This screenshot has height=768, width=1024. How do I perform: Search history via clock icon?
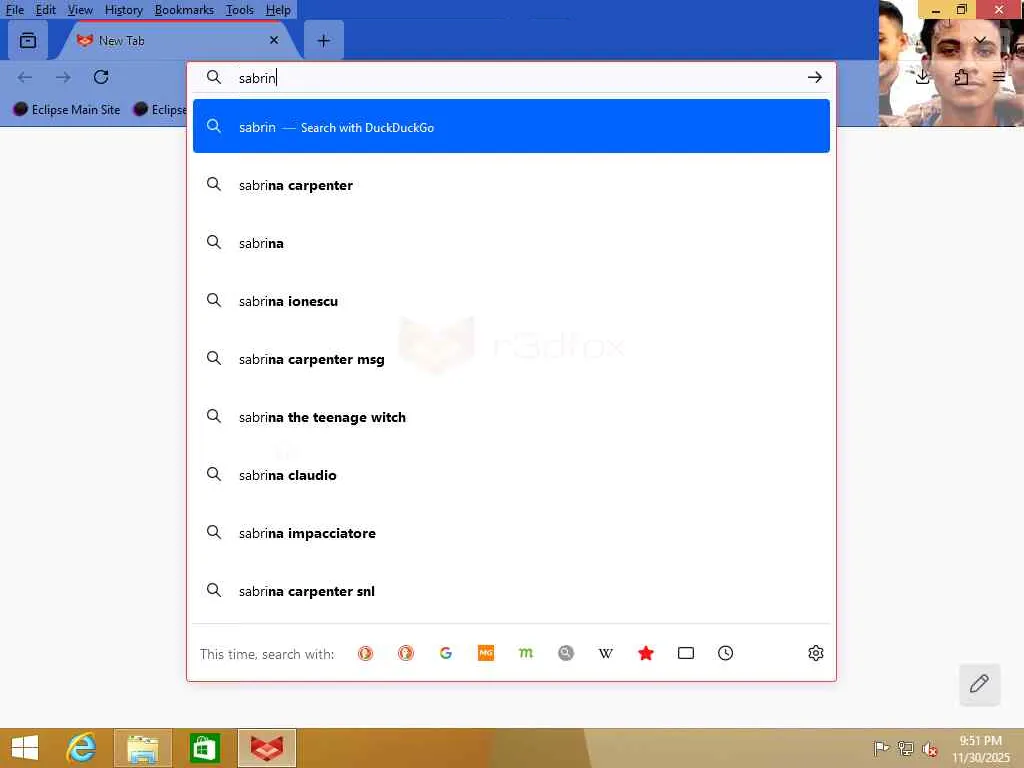[x=726, y=653]
